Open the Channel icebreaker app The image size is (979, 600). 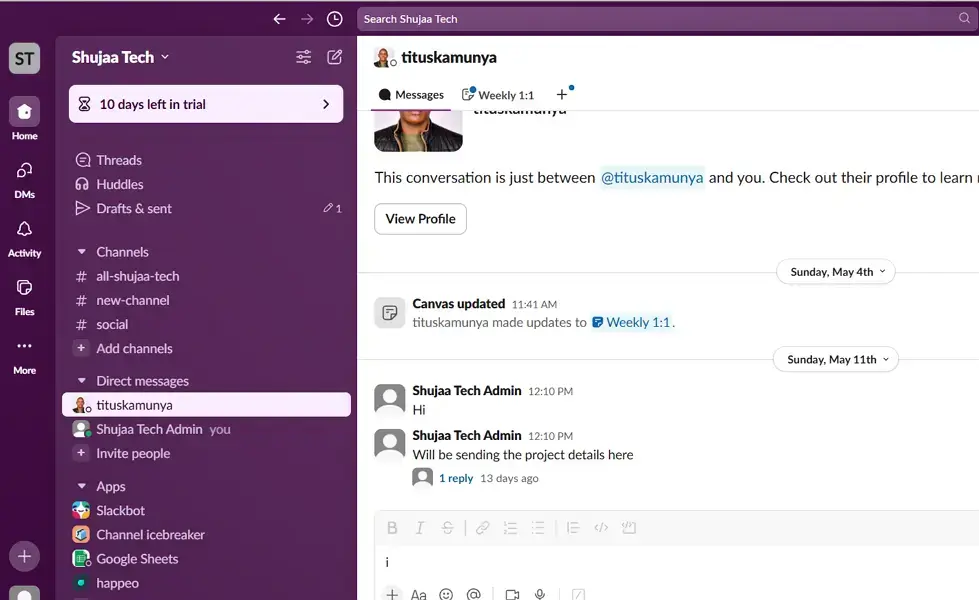[206, 534]
